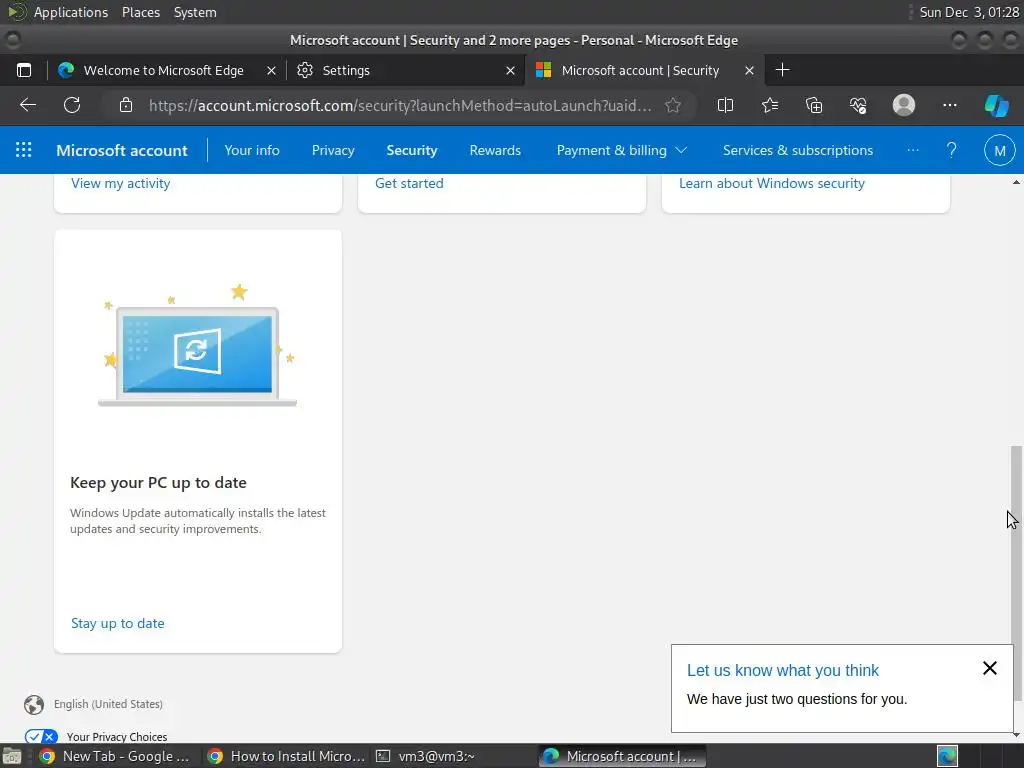This screenshot has height=768, width=1024.
Task: Click the globe language icon
Action: point(34,705)
